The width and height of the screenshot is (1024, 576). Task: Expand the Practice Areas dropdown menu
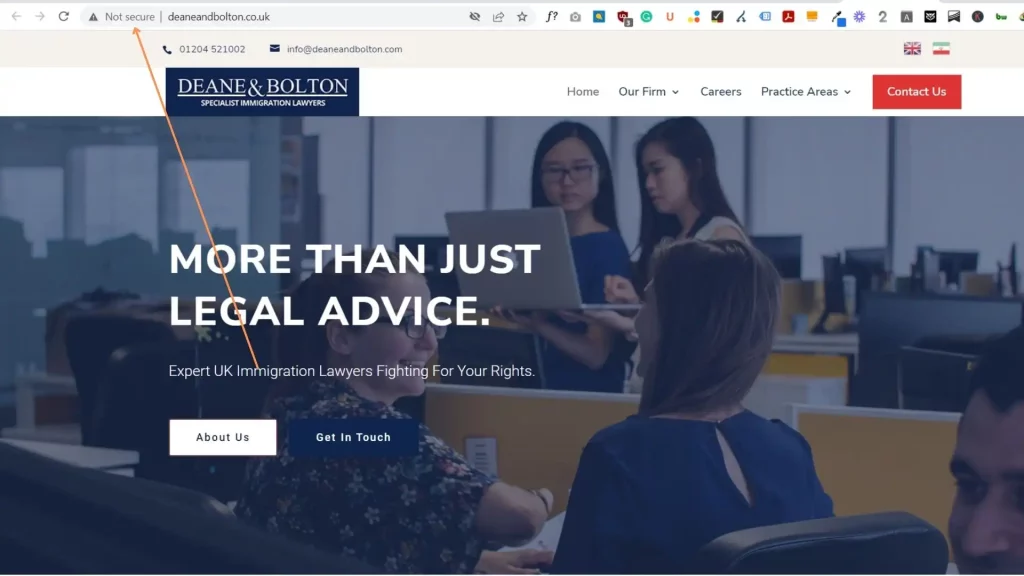tap(806, 91)
